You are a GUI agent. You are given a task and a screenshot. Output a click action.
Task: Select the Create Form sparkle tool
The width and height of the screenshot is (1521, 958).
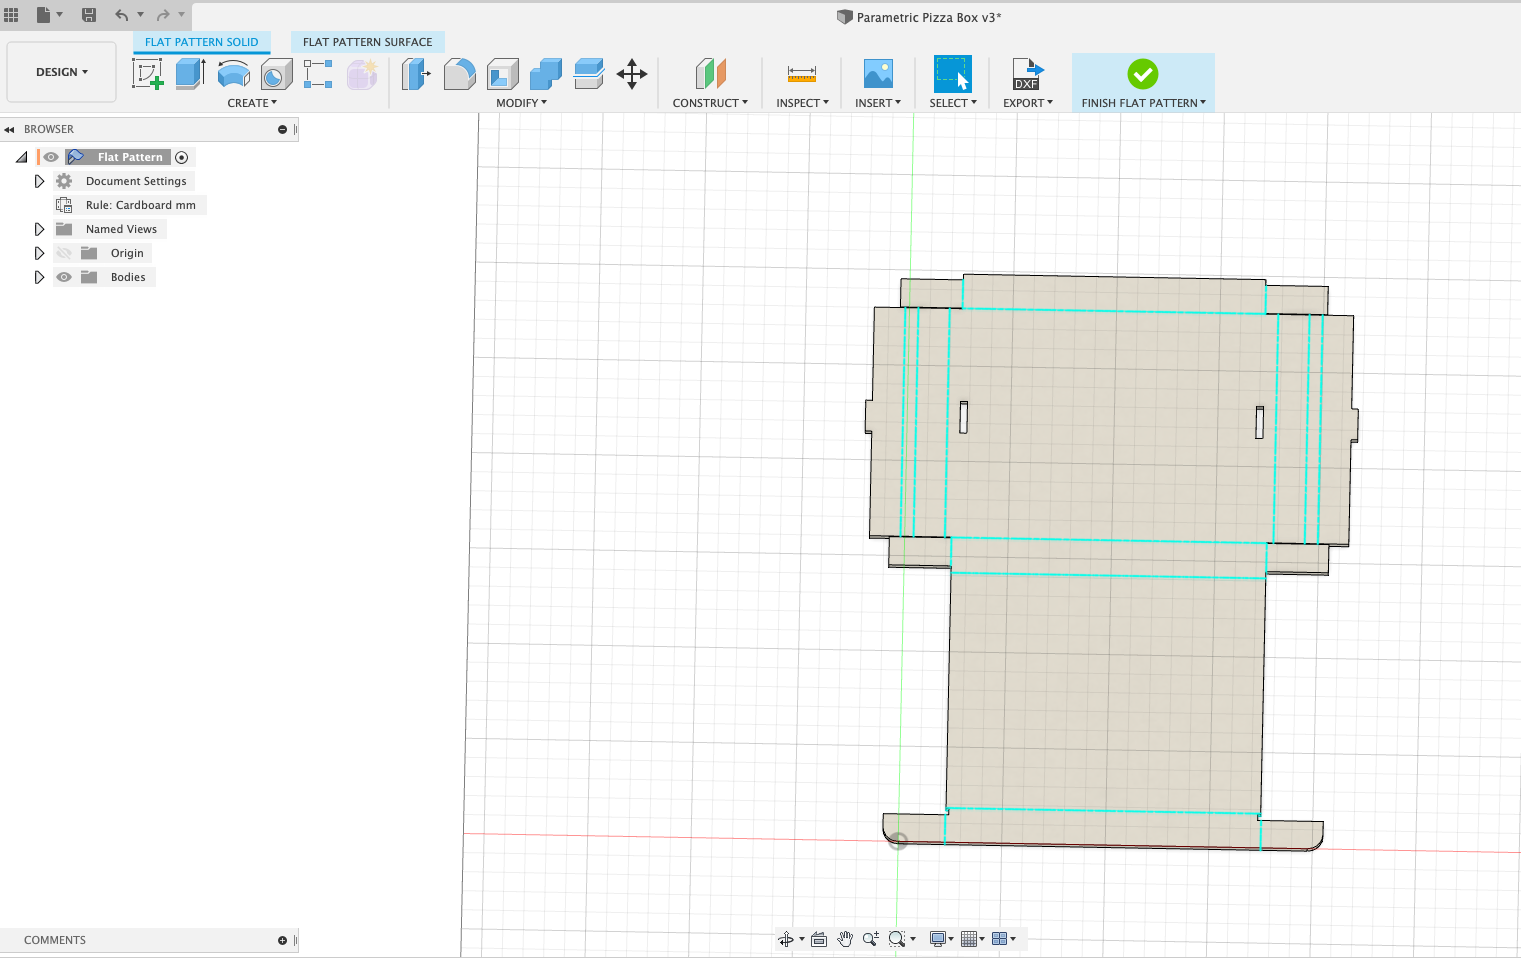[x=362, y=73]
